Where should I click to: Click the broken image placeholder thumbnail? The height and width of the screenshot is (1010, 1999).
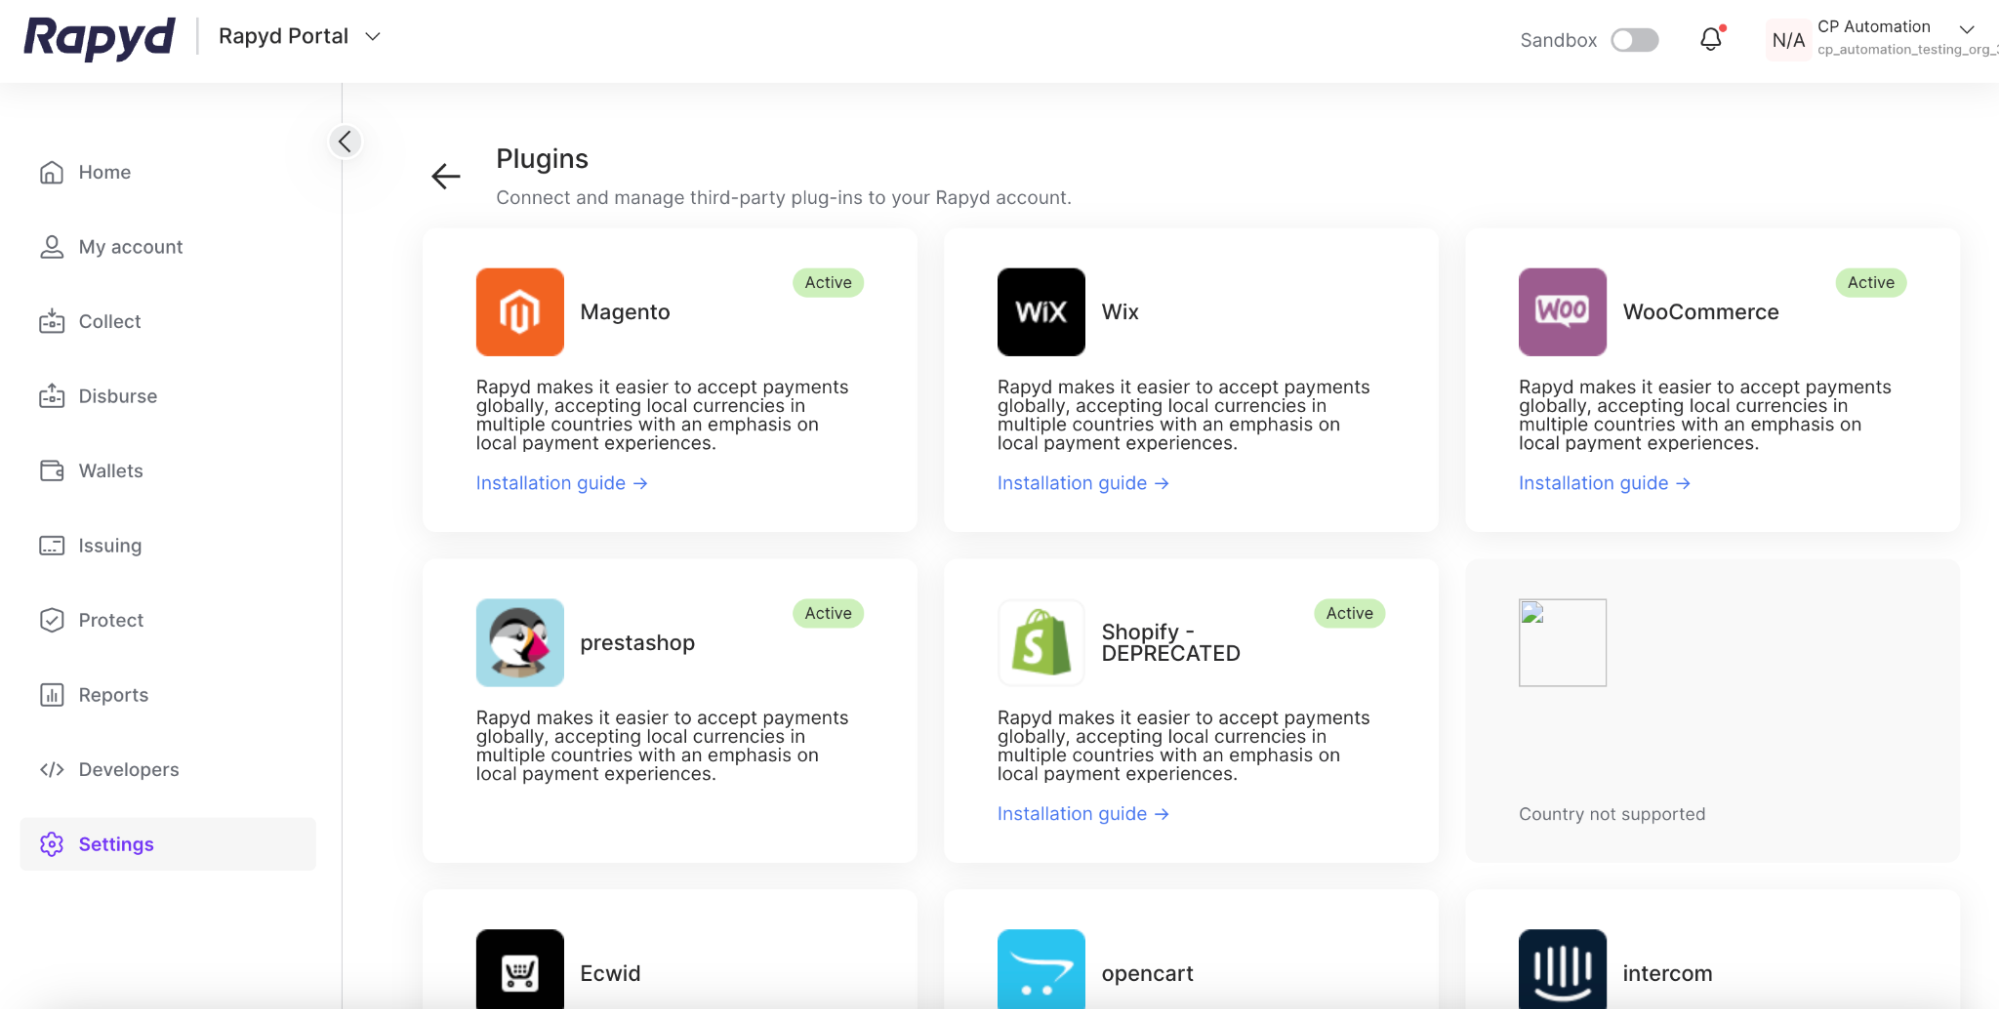[1561, 643]
